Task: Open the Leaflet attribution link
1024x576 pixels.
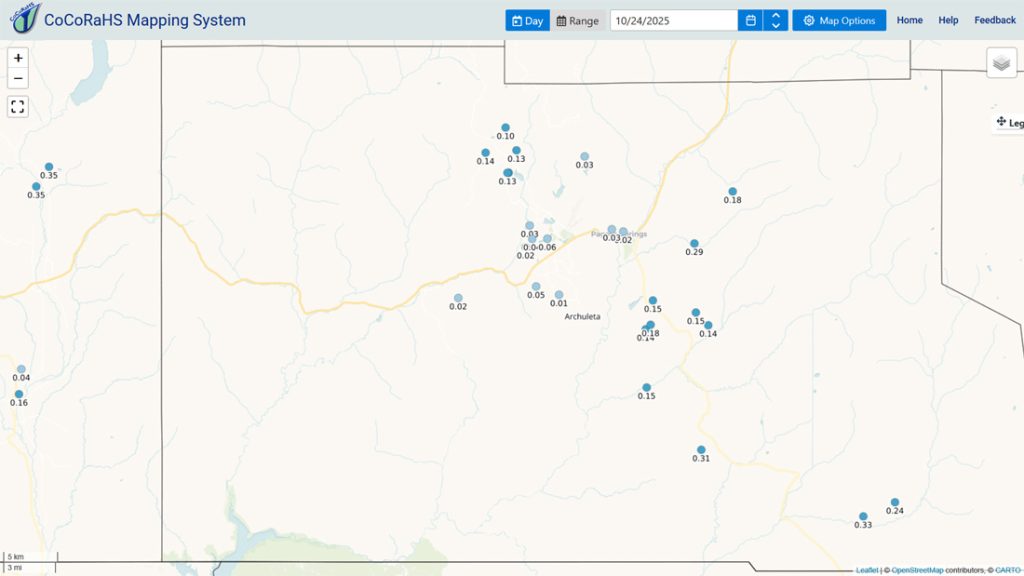Action: tap(867, 570)
